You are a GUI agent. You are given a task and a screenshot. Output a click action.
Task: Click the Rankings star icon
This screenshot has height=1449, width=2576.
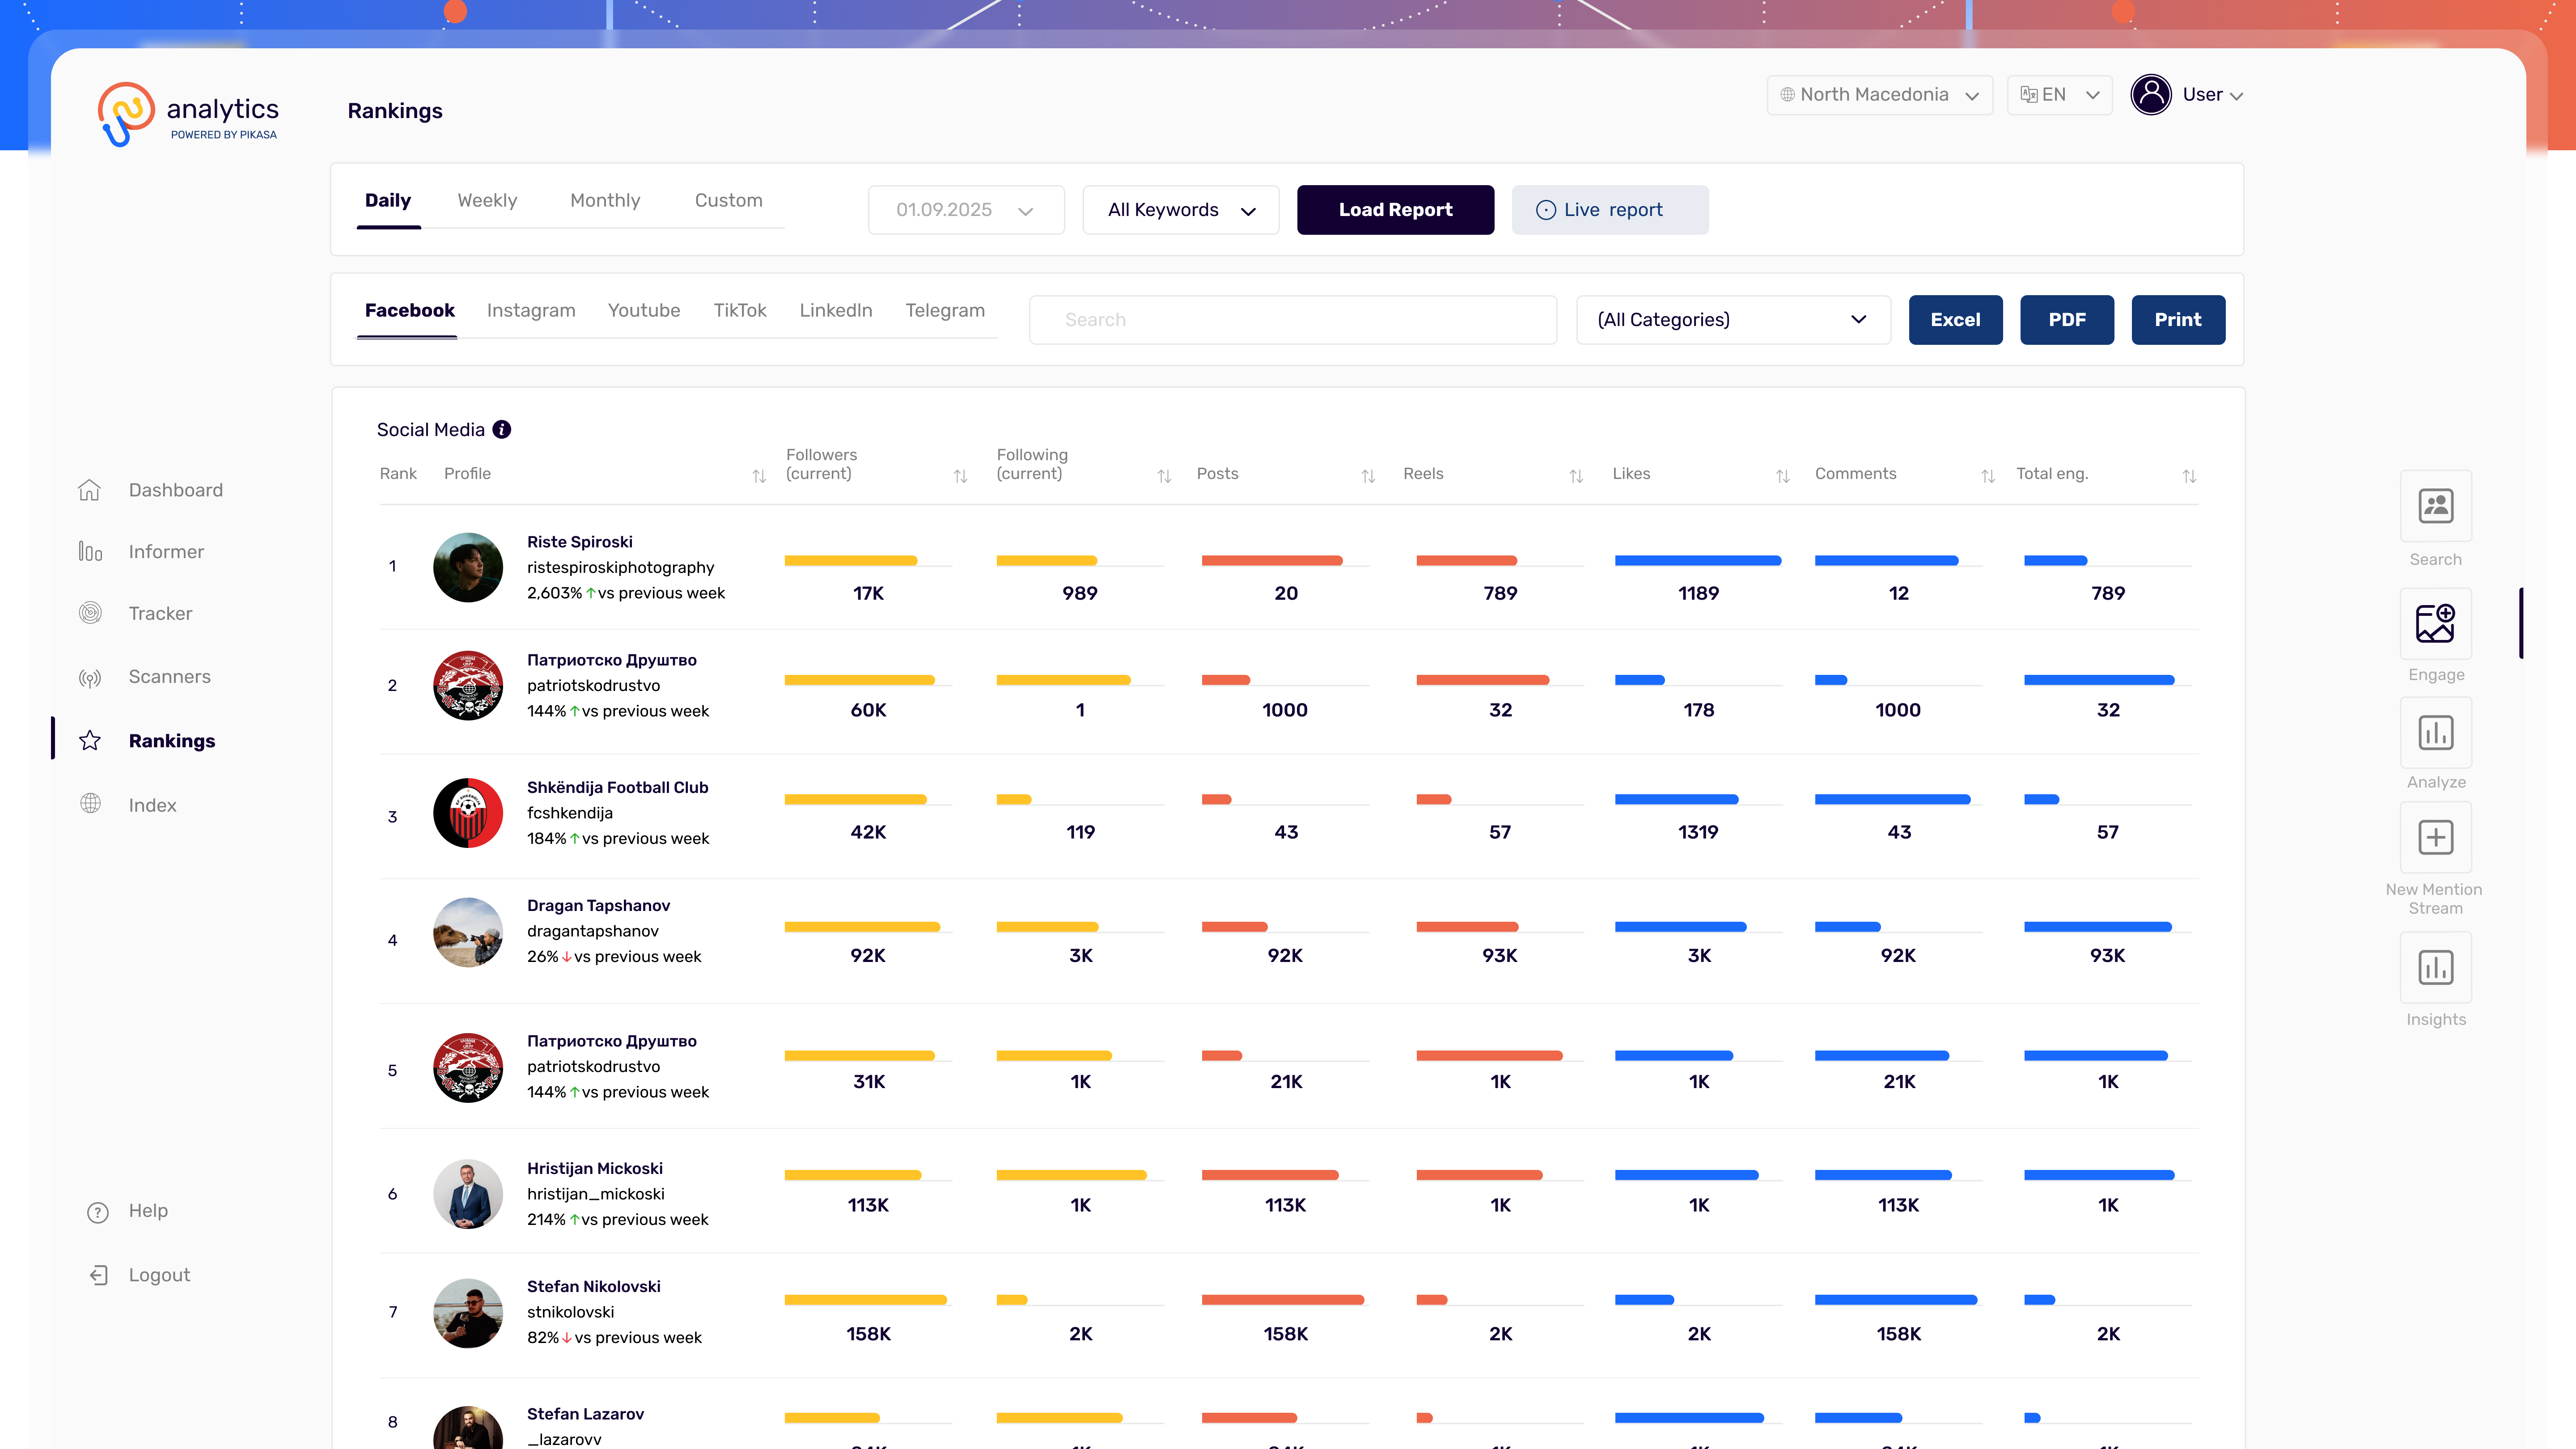(90, 740)
